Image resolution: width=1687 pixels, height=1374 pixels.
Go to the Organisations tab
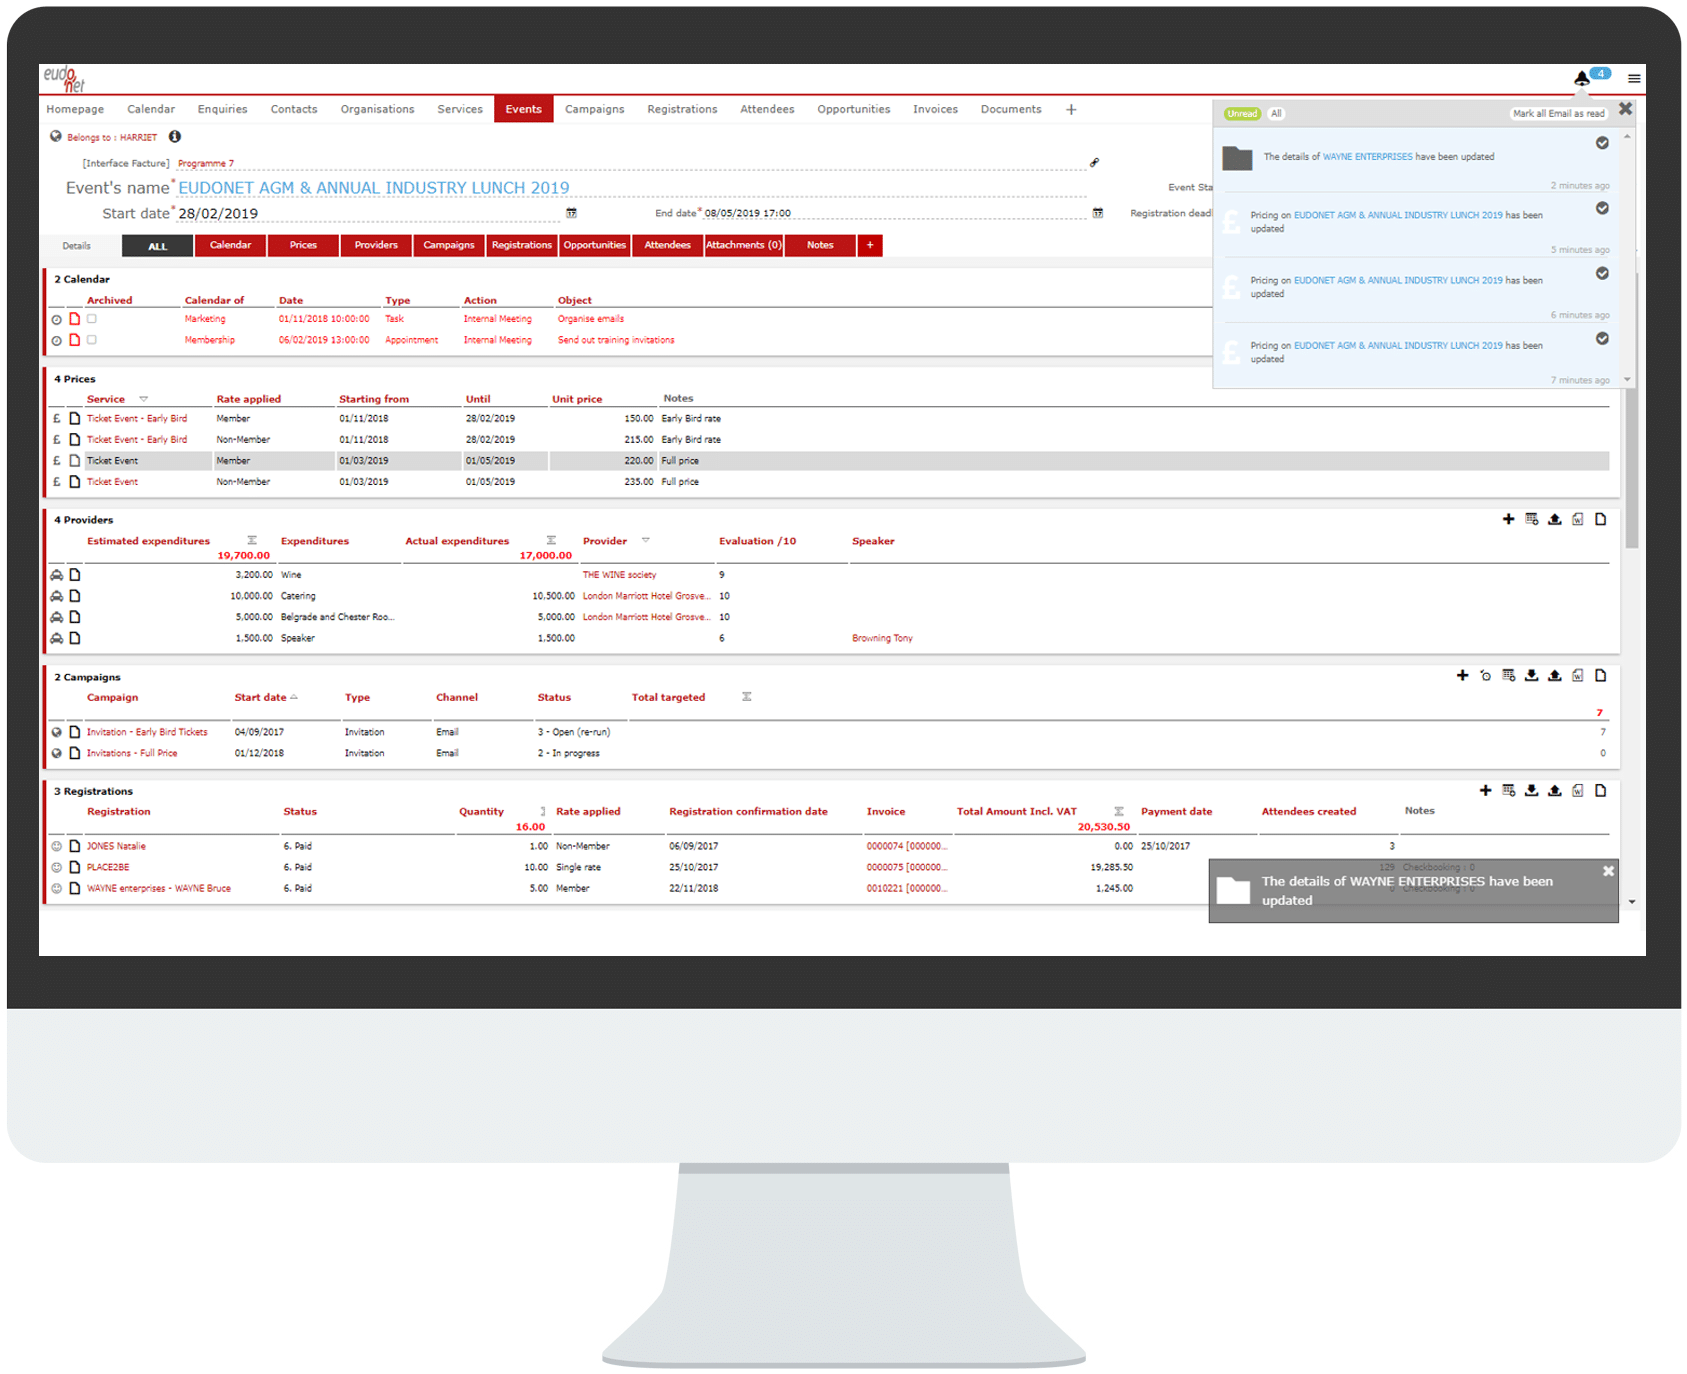coord(377,109)
